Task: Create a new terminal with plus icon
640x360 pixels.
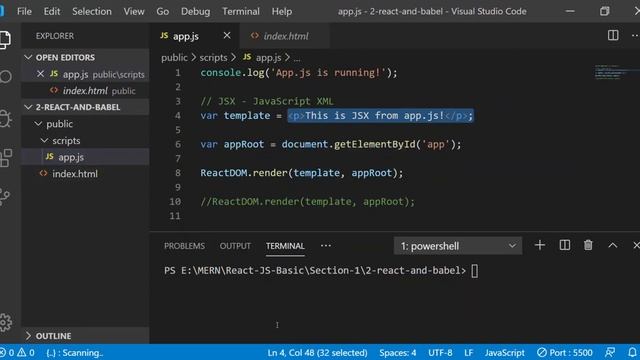Action: (540, 245)
